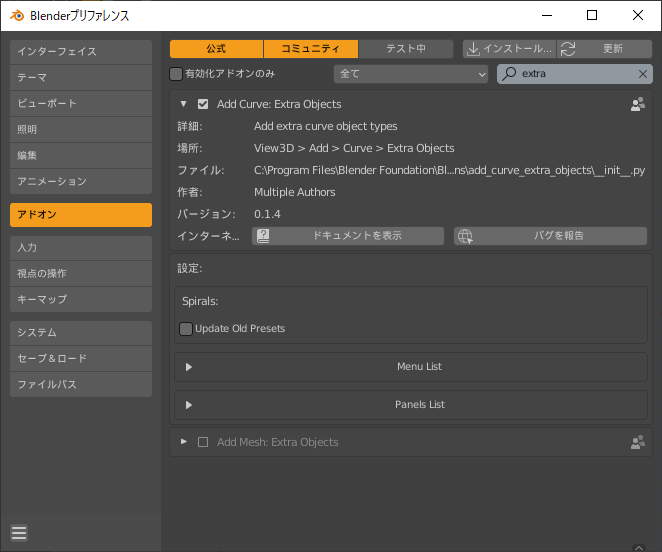Open the 入力 preferences tab
Screen dimensions: 662x552
pyautogui.click(x=81, y=247)
